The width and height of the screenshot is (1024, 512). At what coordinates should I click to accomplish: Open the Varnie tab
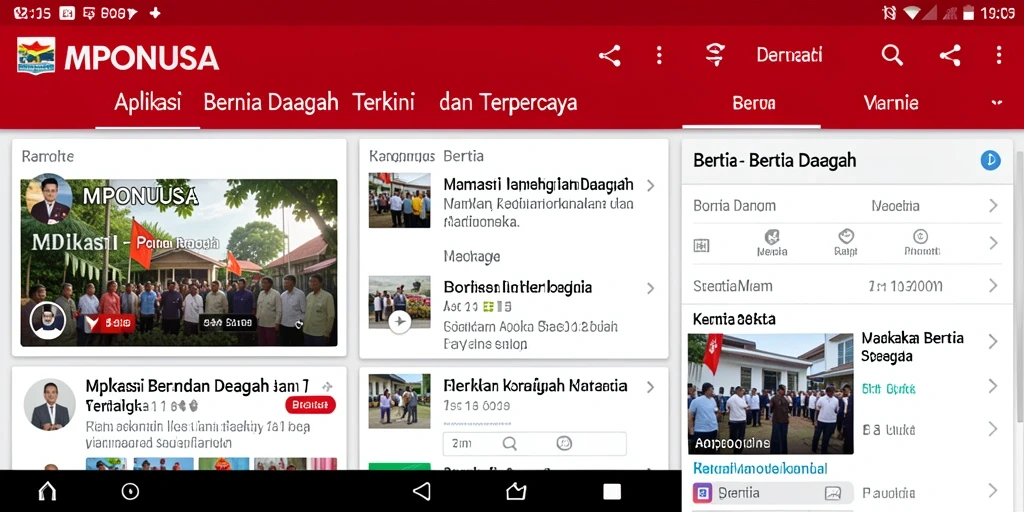click(x=891, y=103)
